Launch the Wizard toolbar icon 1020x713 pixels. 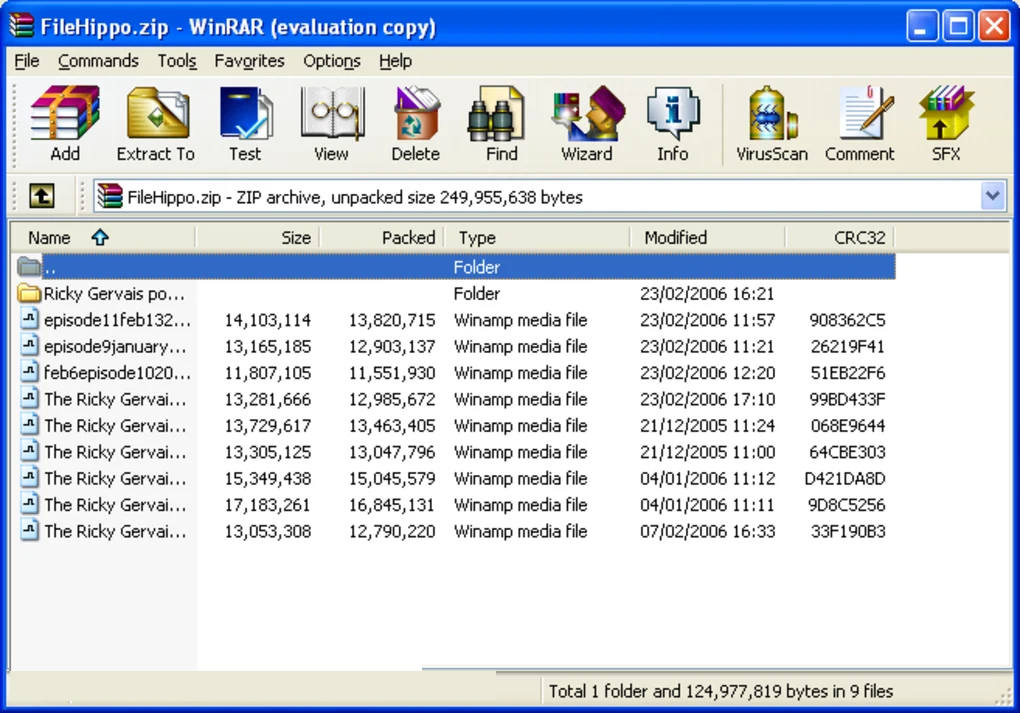(588, 113)
